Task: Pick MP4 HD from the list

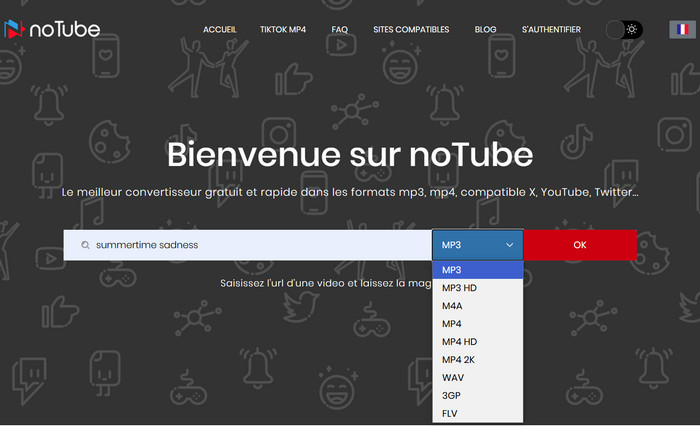Action: [x=459, y=342]
